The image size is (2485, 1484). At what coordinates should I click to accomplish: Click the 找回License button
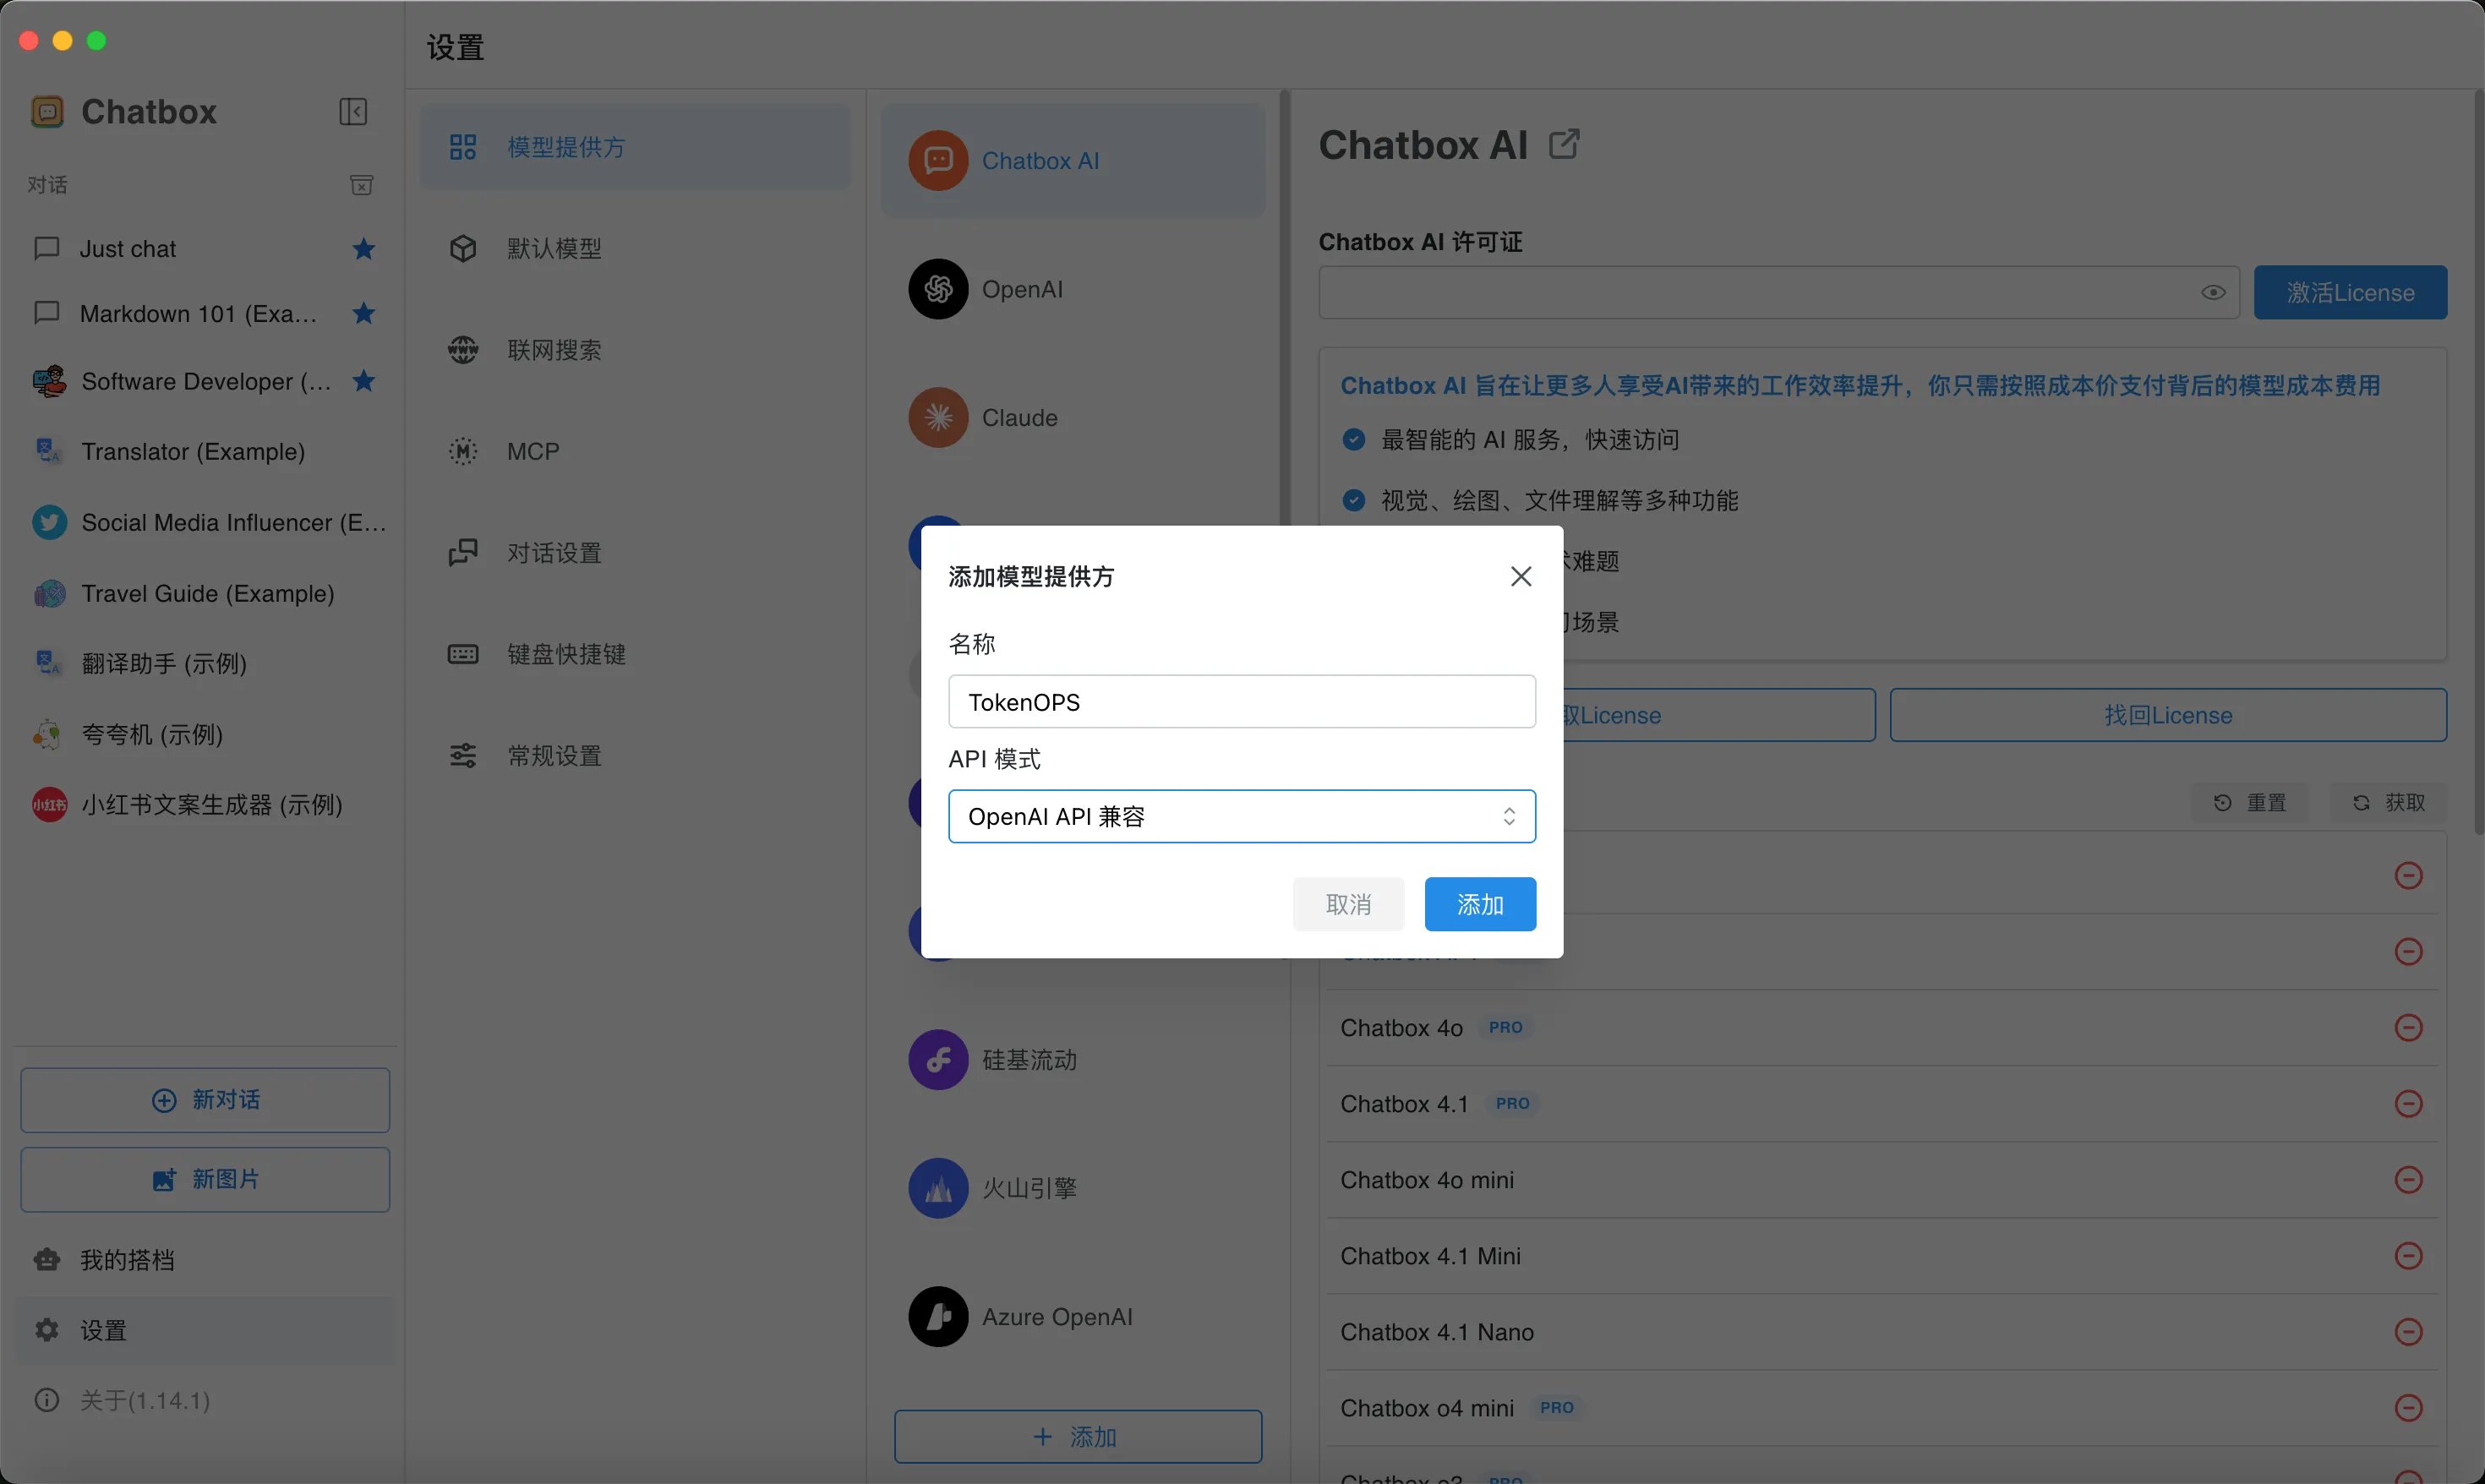point(2168,715)
